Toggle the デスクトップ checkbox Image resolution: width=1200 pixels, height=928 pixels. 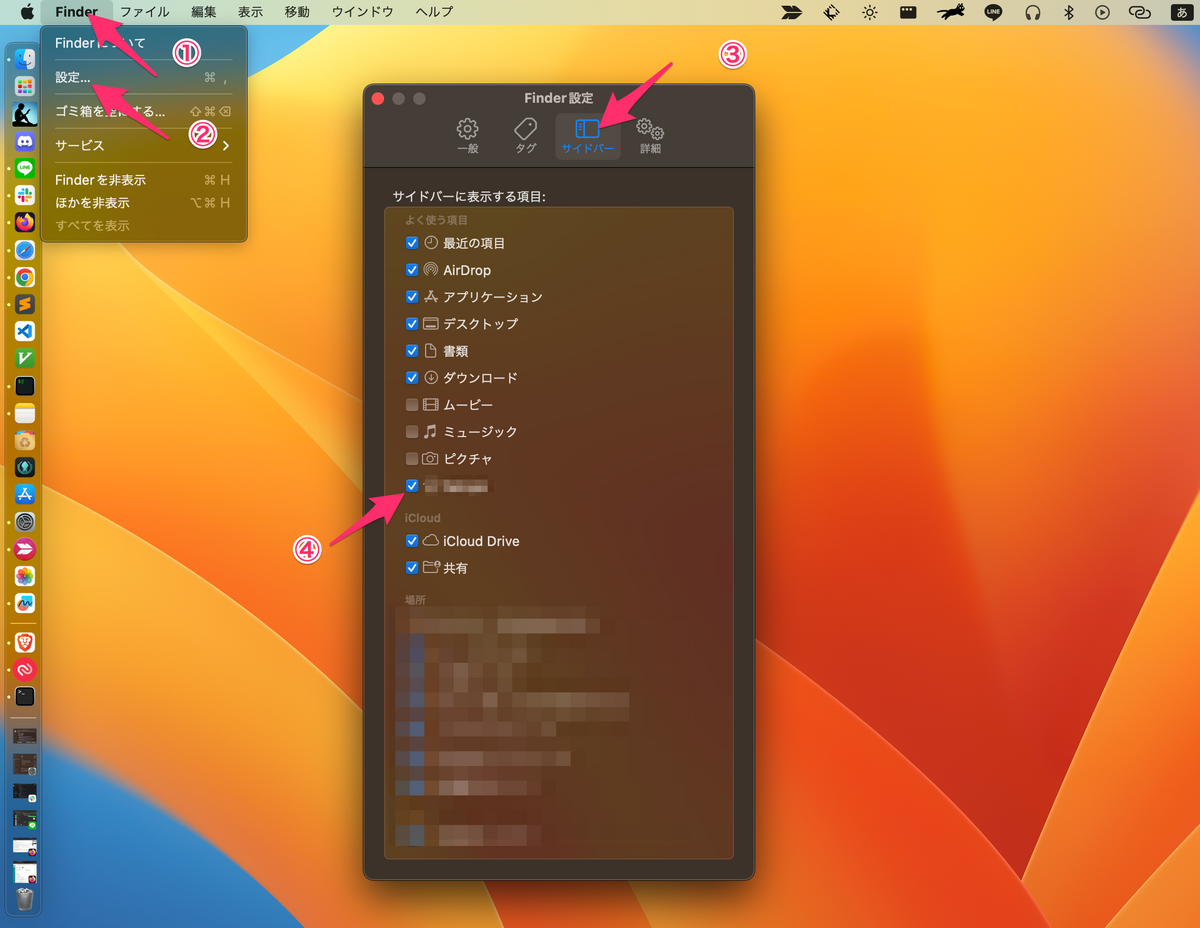click(x=412, y=324)
